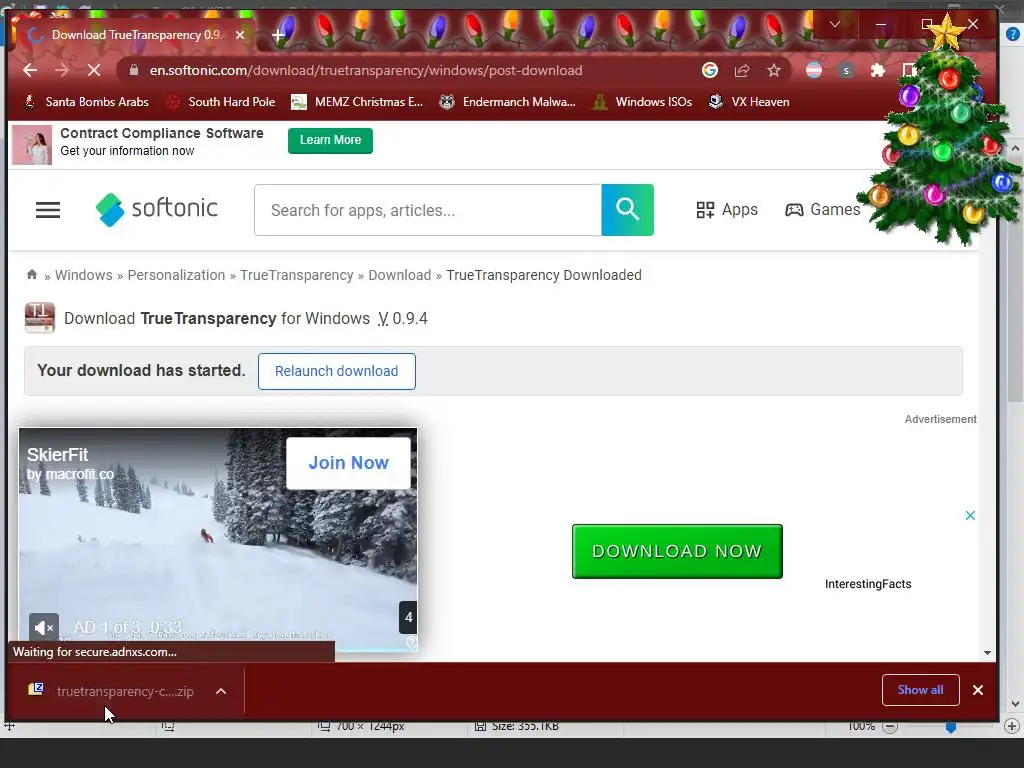
Task: Open the Games section
Action: click(823, 210)
